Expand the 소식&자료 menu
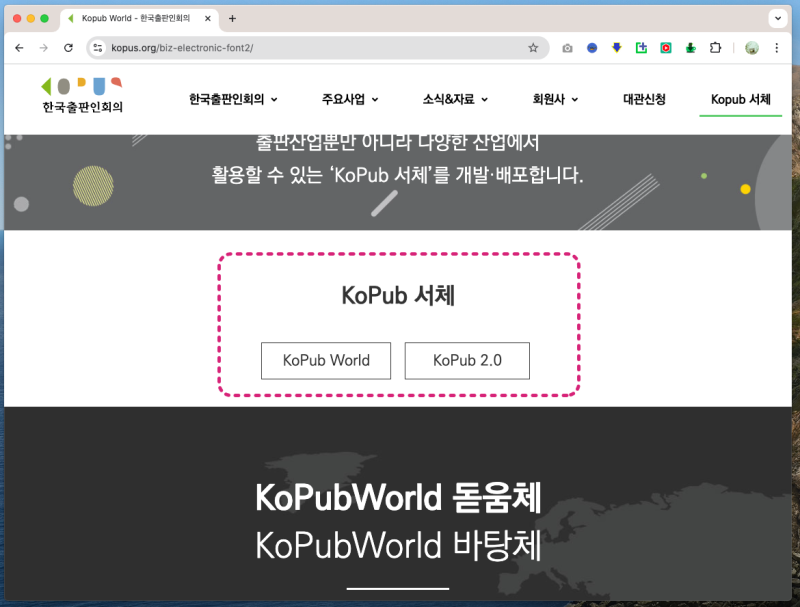The image size is (800, 607). pos(455,99)
